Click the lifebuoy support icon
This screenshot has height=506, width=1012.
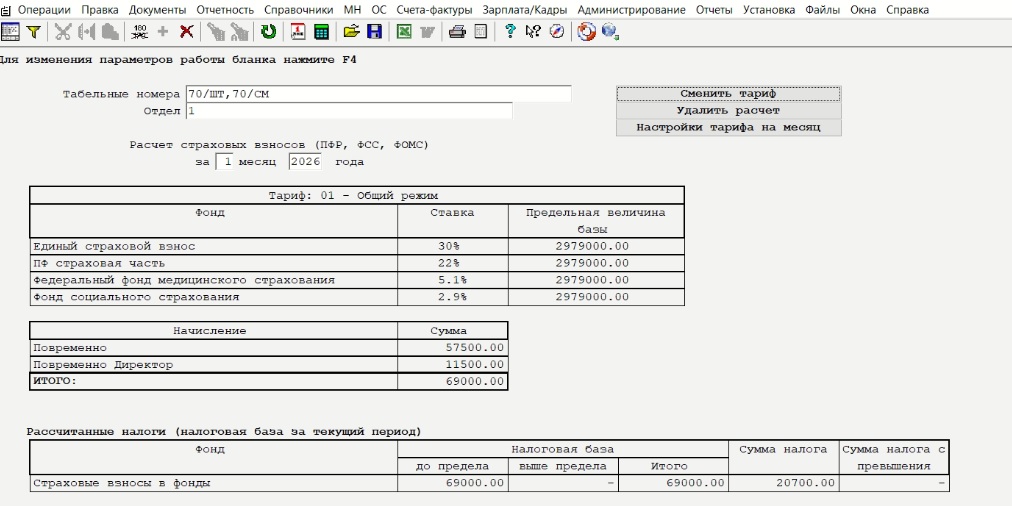(586, 32)
